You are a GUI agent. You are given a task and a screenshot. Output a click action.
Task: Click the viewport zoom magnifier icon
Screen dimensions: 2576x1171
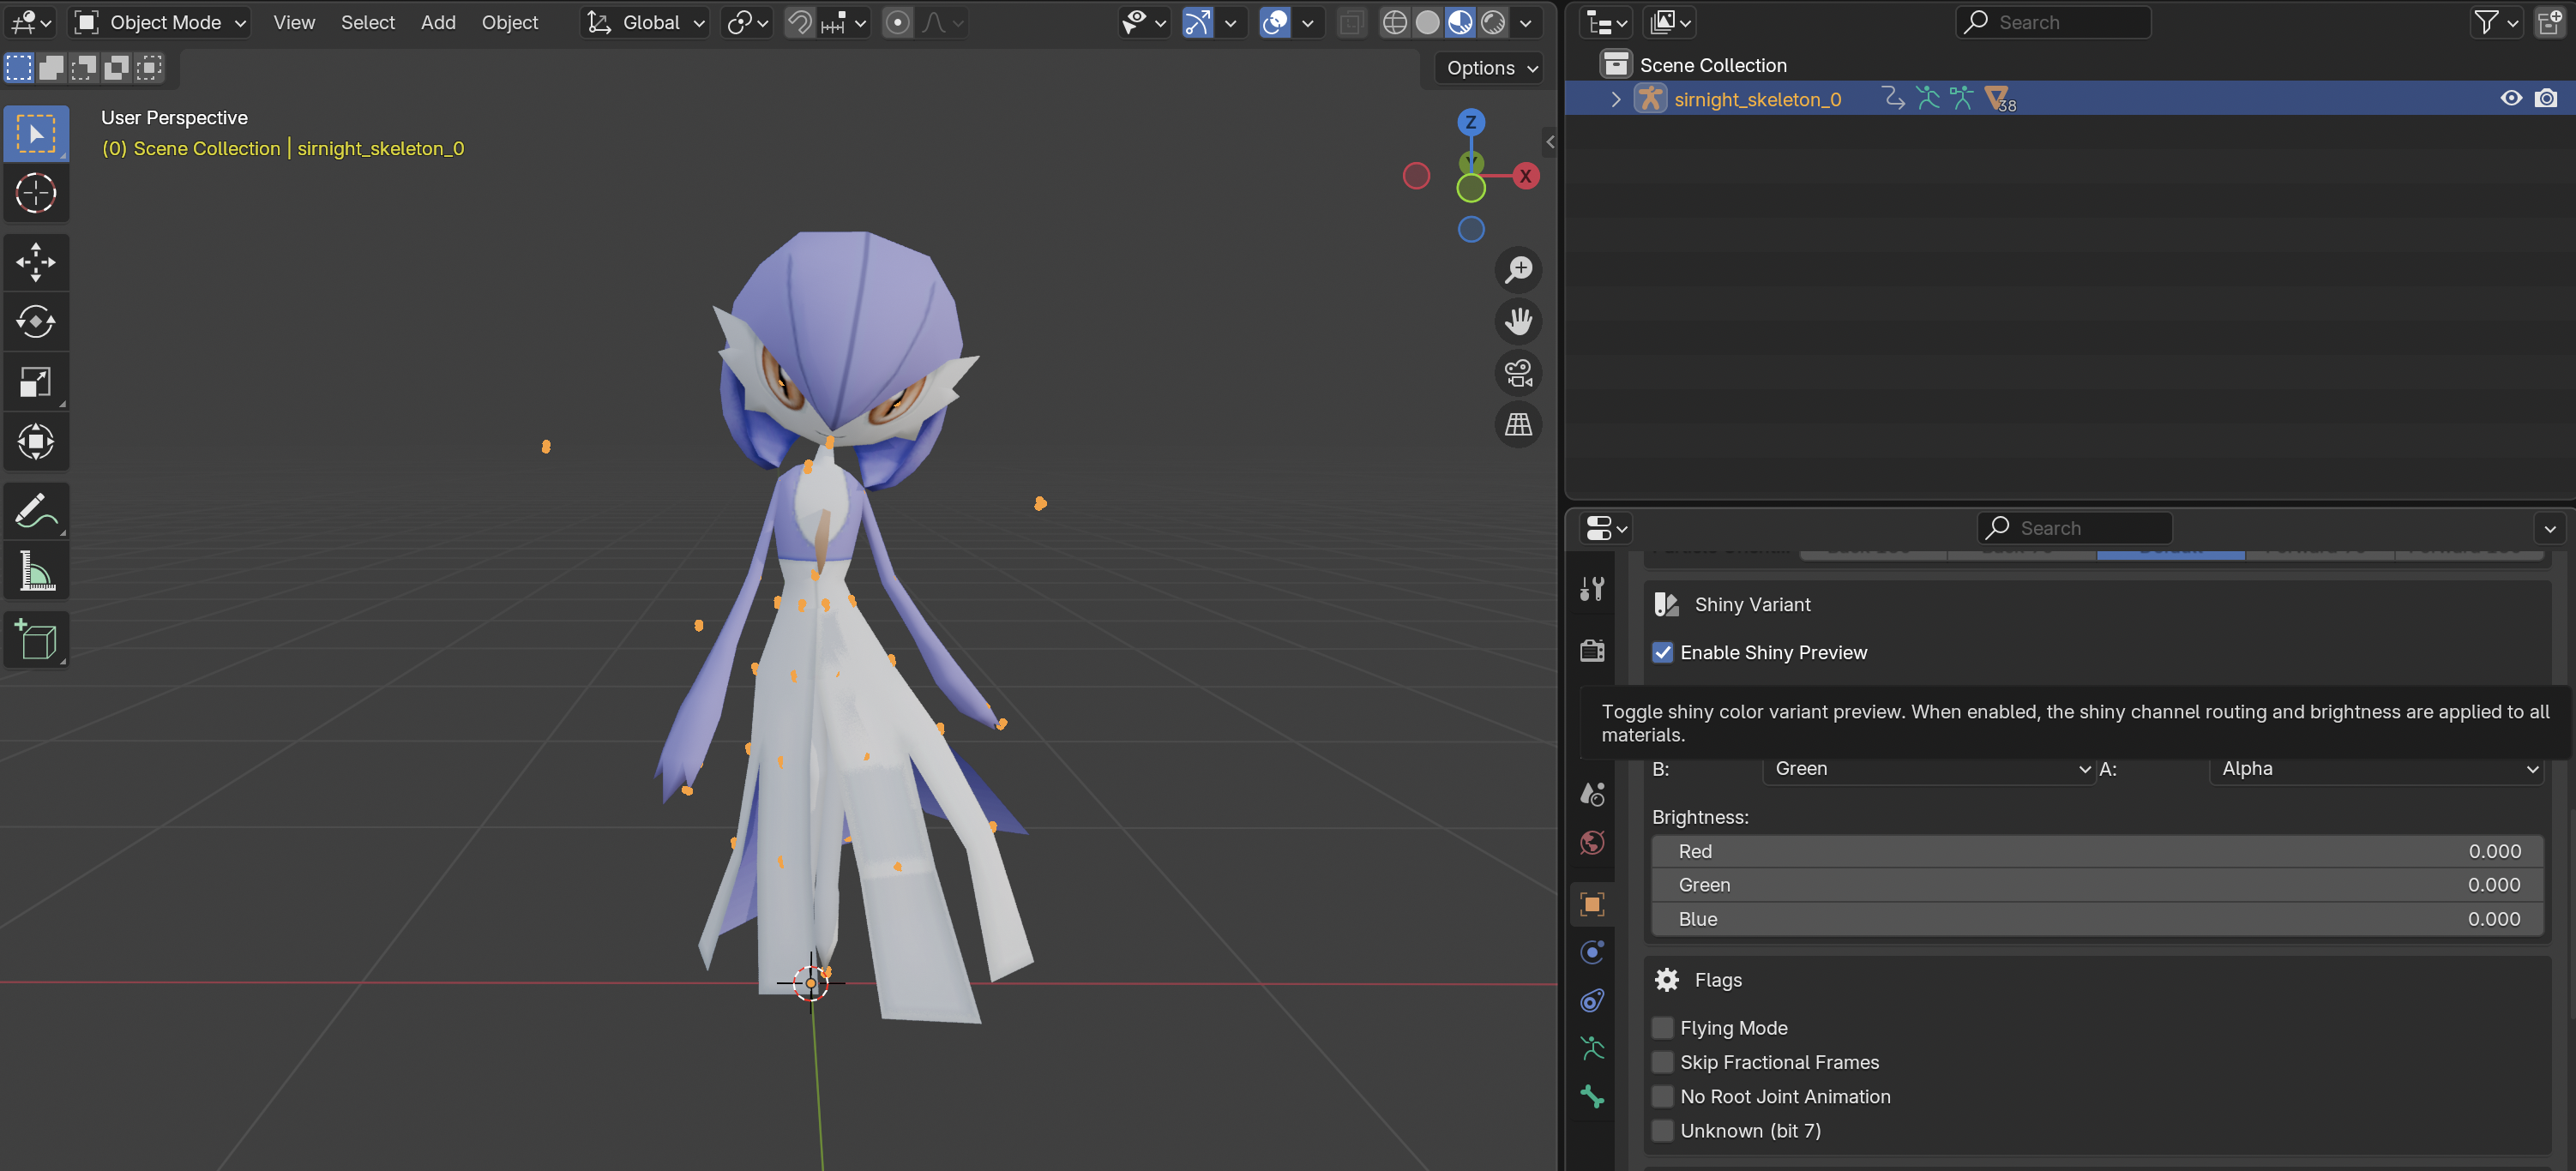1518,269
